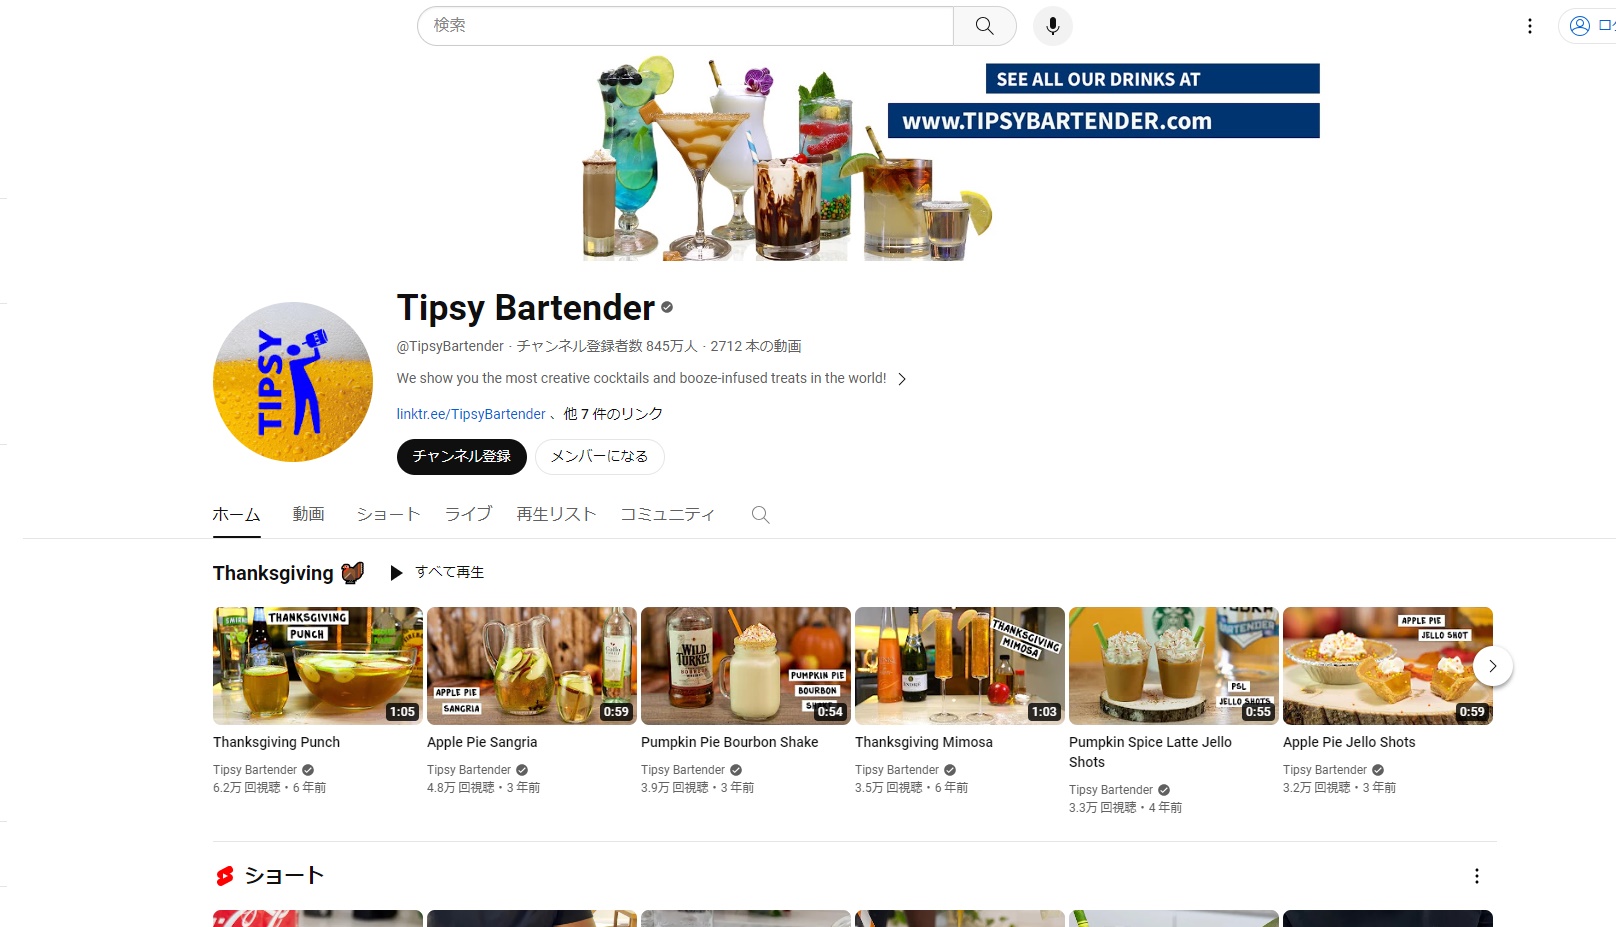Click the メンバーになる button
1616x927 pixels.
[599, 457]
